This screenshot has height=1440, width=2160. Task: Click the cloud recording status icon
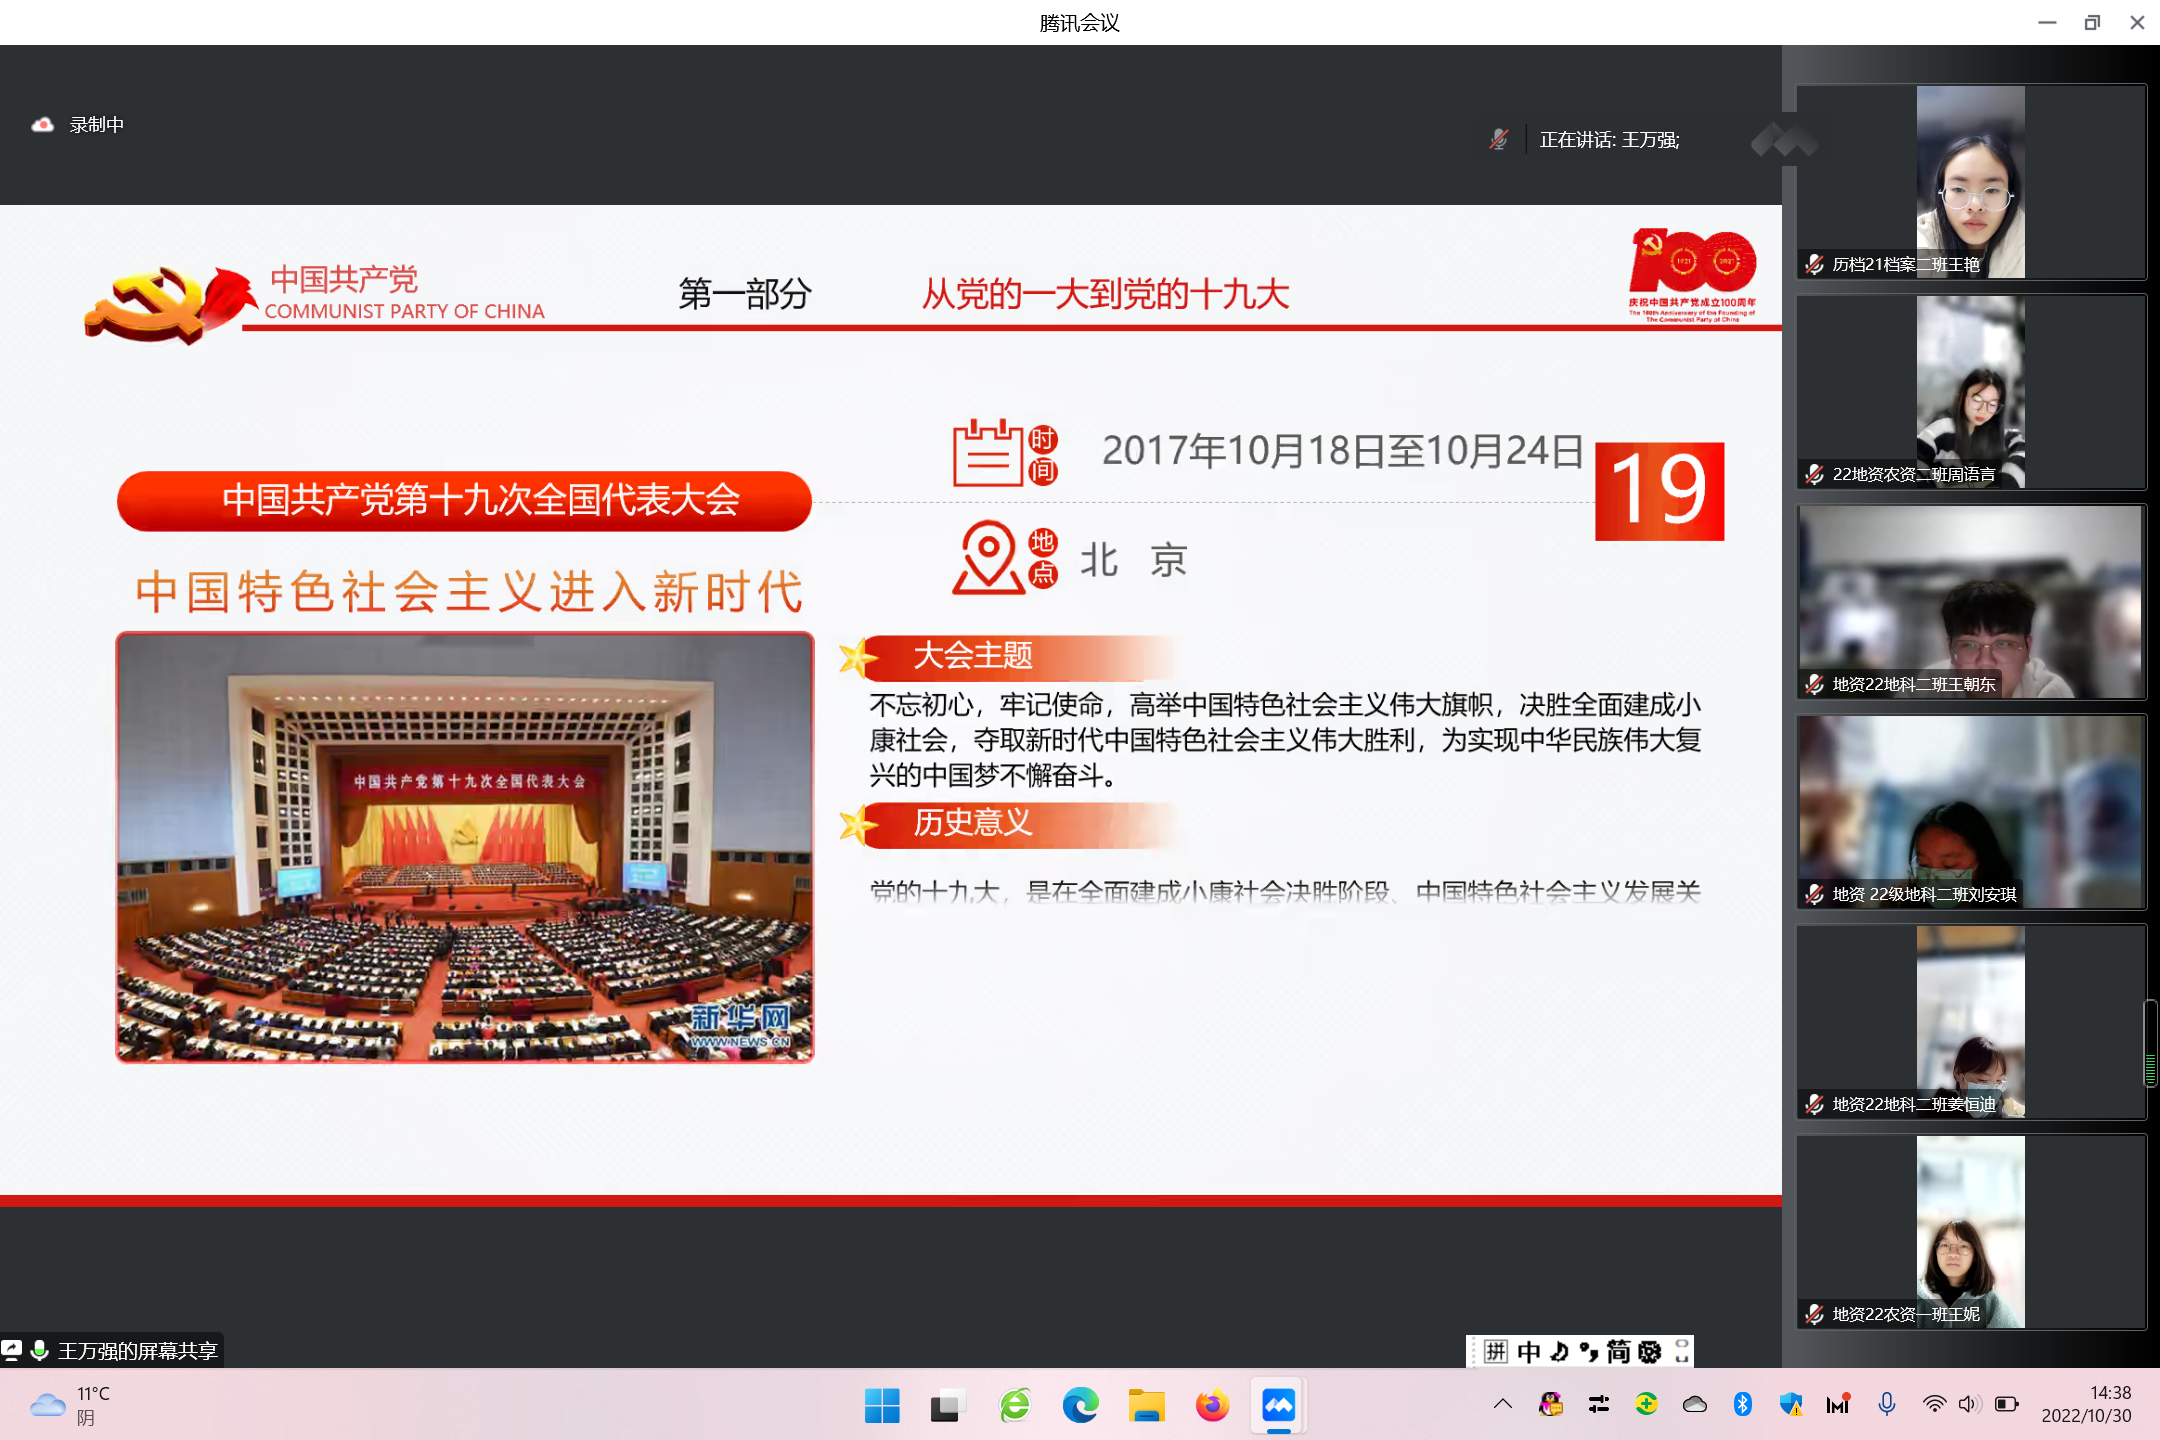[42, 125]
